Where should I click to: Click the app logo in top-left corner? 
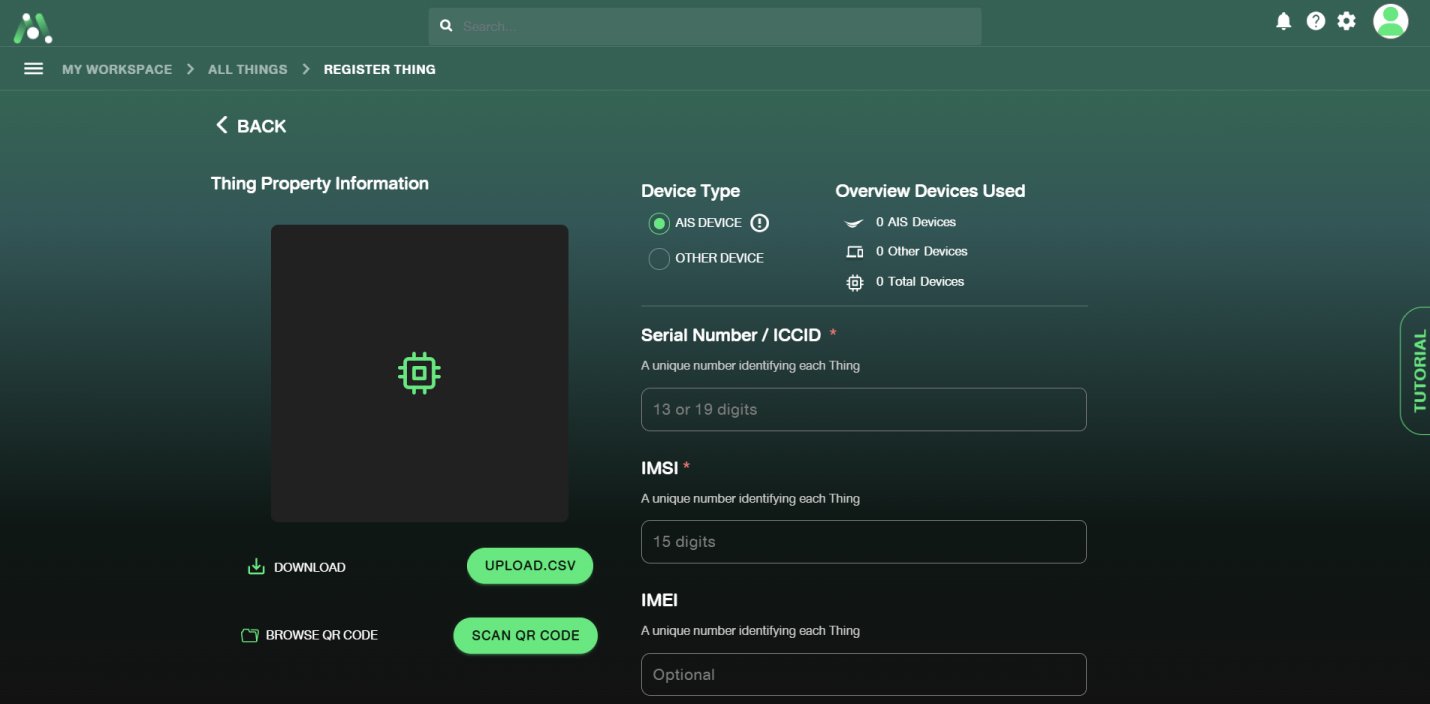pyautogui.click(x=32, y=26)
